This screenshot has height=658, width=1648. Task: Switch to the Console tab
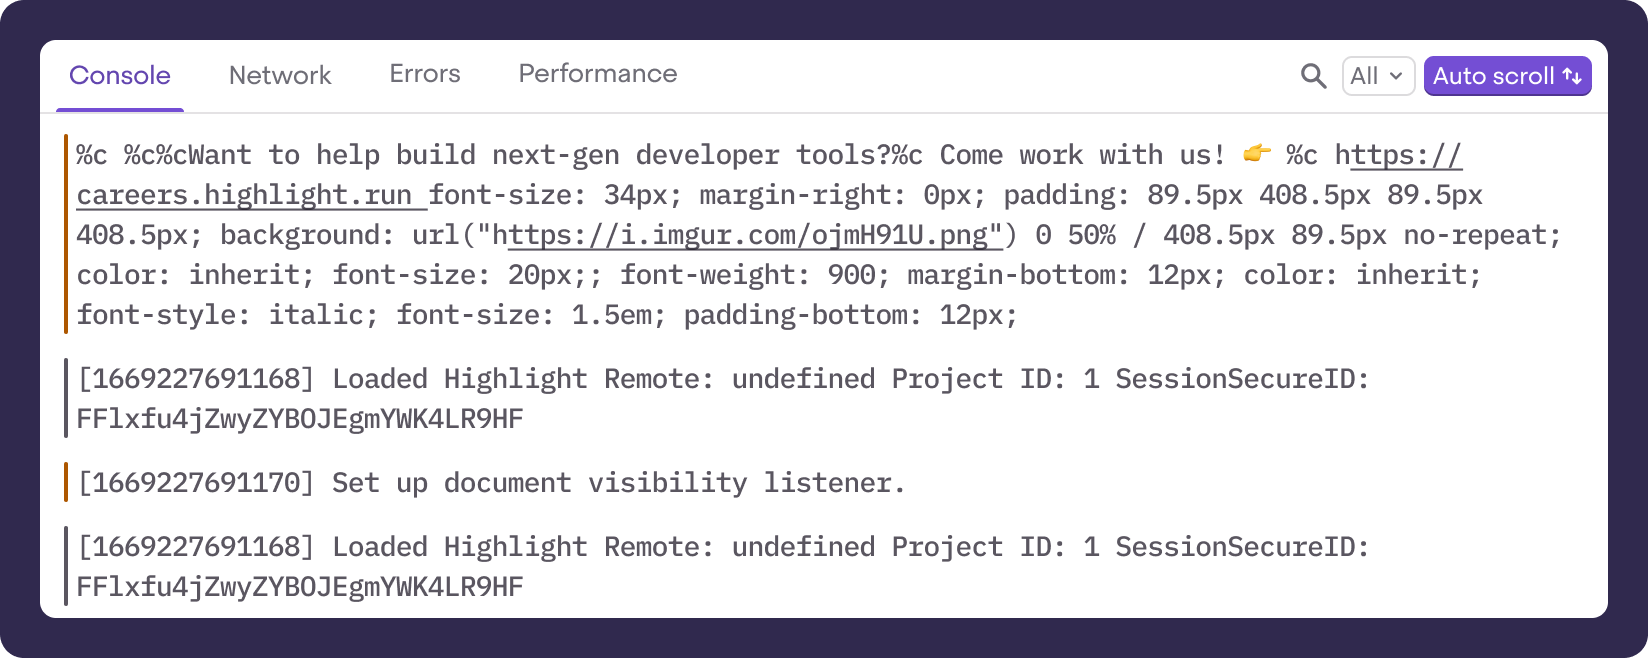[120, 76]
